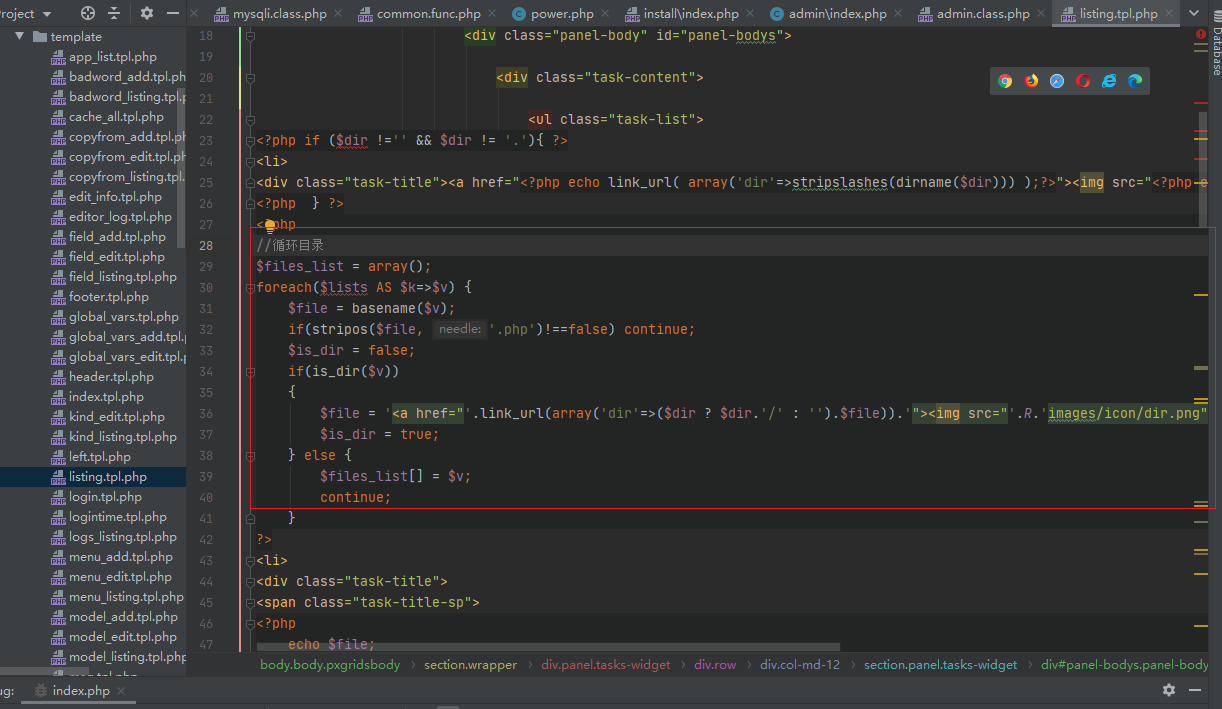
Task: Switch to the admin.class.php tab
Action: [x=982, y=14]
